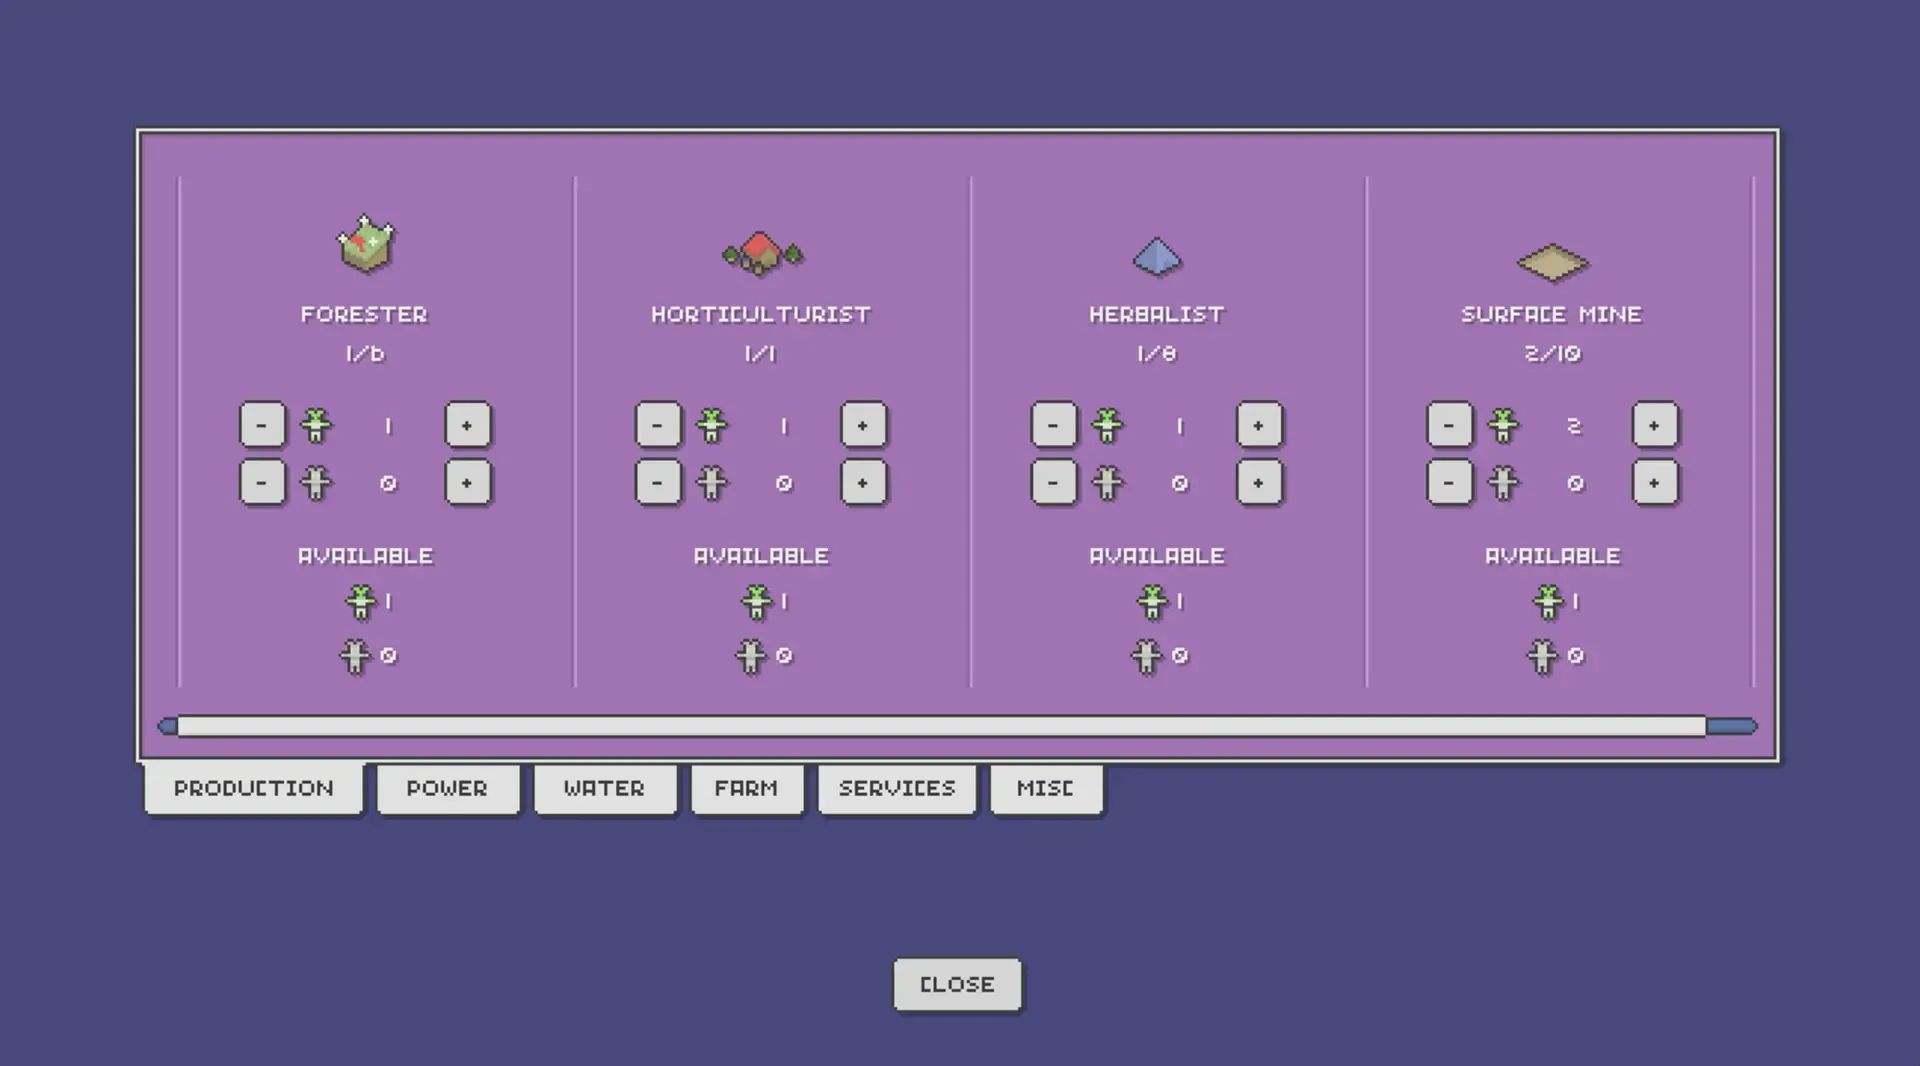Image resolution: width=1920 pixels, height=1066 pixels.
Task: Click the Surface Mine tile icon
Action: 1552,262
